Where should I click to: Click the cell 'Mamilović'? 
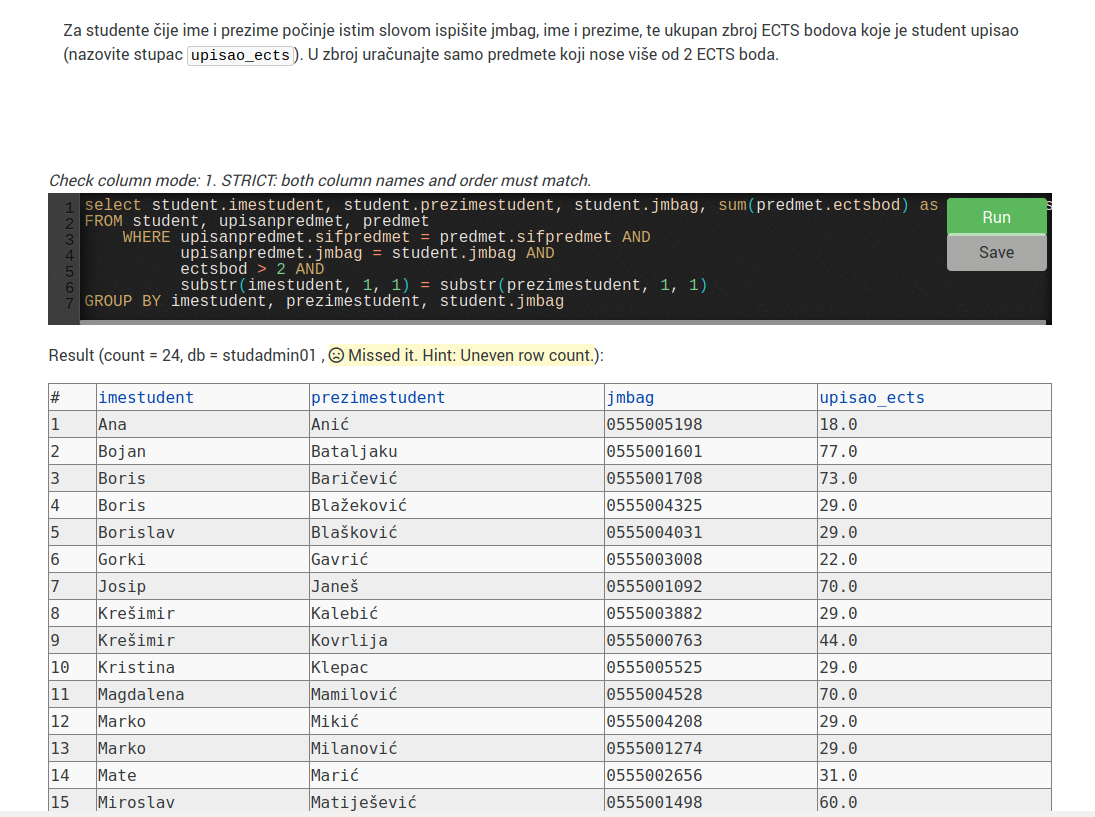point(457,695)
